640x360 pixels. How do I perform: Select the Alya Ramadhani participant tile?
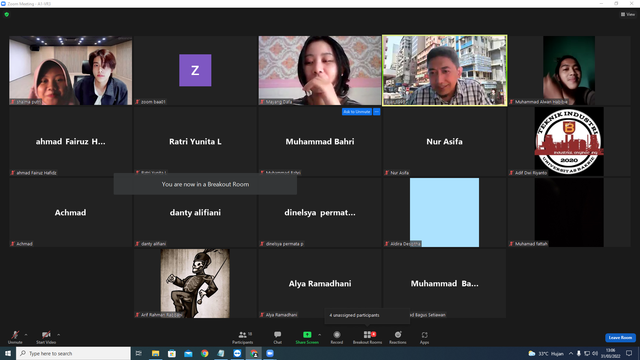pos(320,283)
